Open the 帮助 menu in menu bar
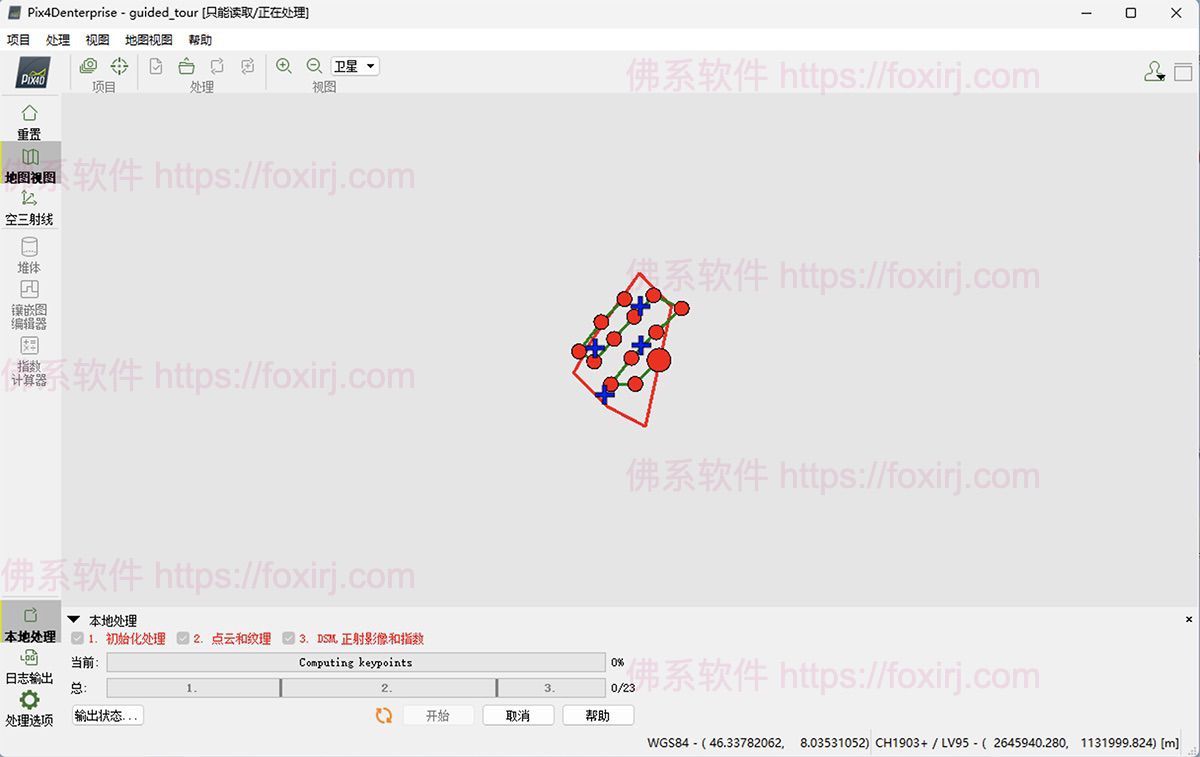Screen dimensions: 1200x757 tap(200, 40)
